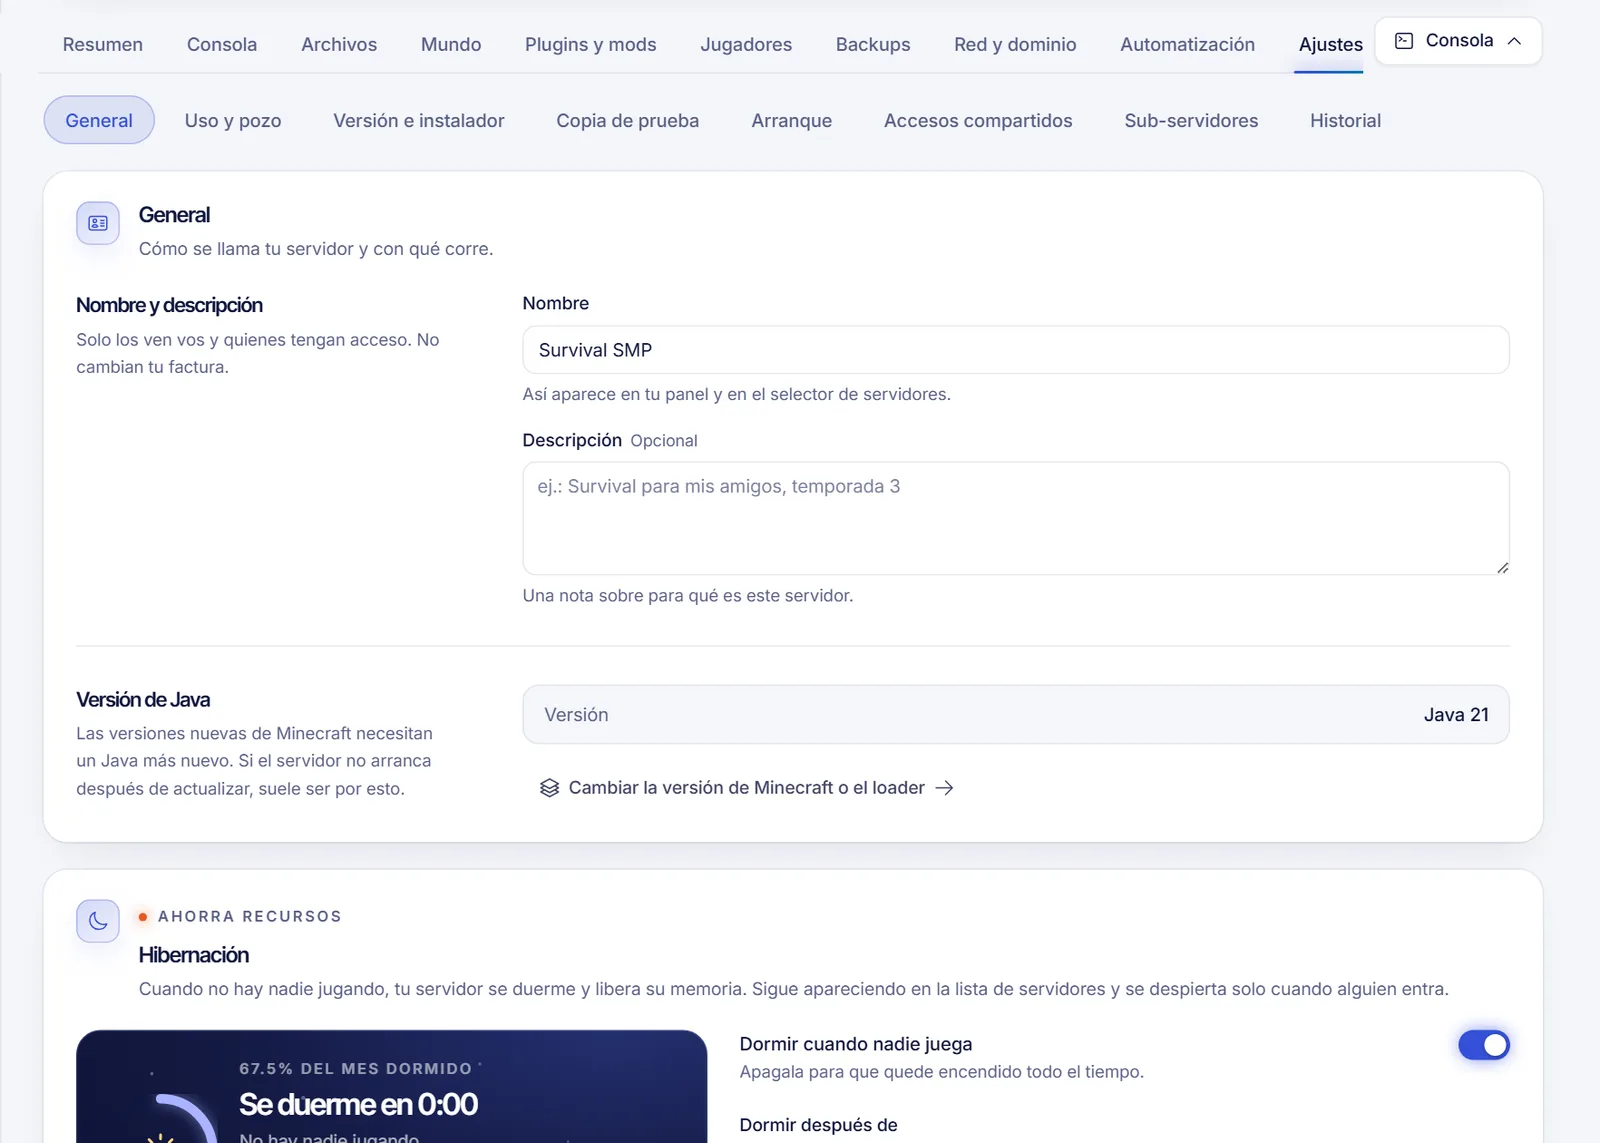Go to the Archivos tab

click(x=339, y=45)
